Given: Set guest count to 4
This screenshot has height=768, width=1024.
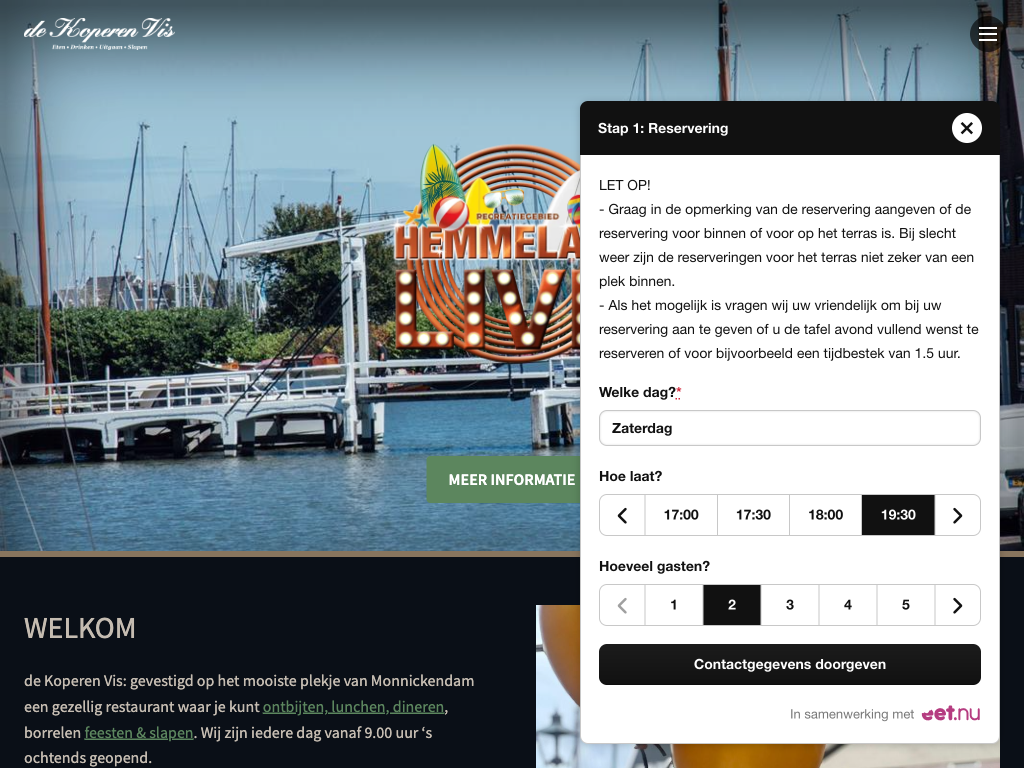Looking at the screenshot, I should [x=848, y=605].
